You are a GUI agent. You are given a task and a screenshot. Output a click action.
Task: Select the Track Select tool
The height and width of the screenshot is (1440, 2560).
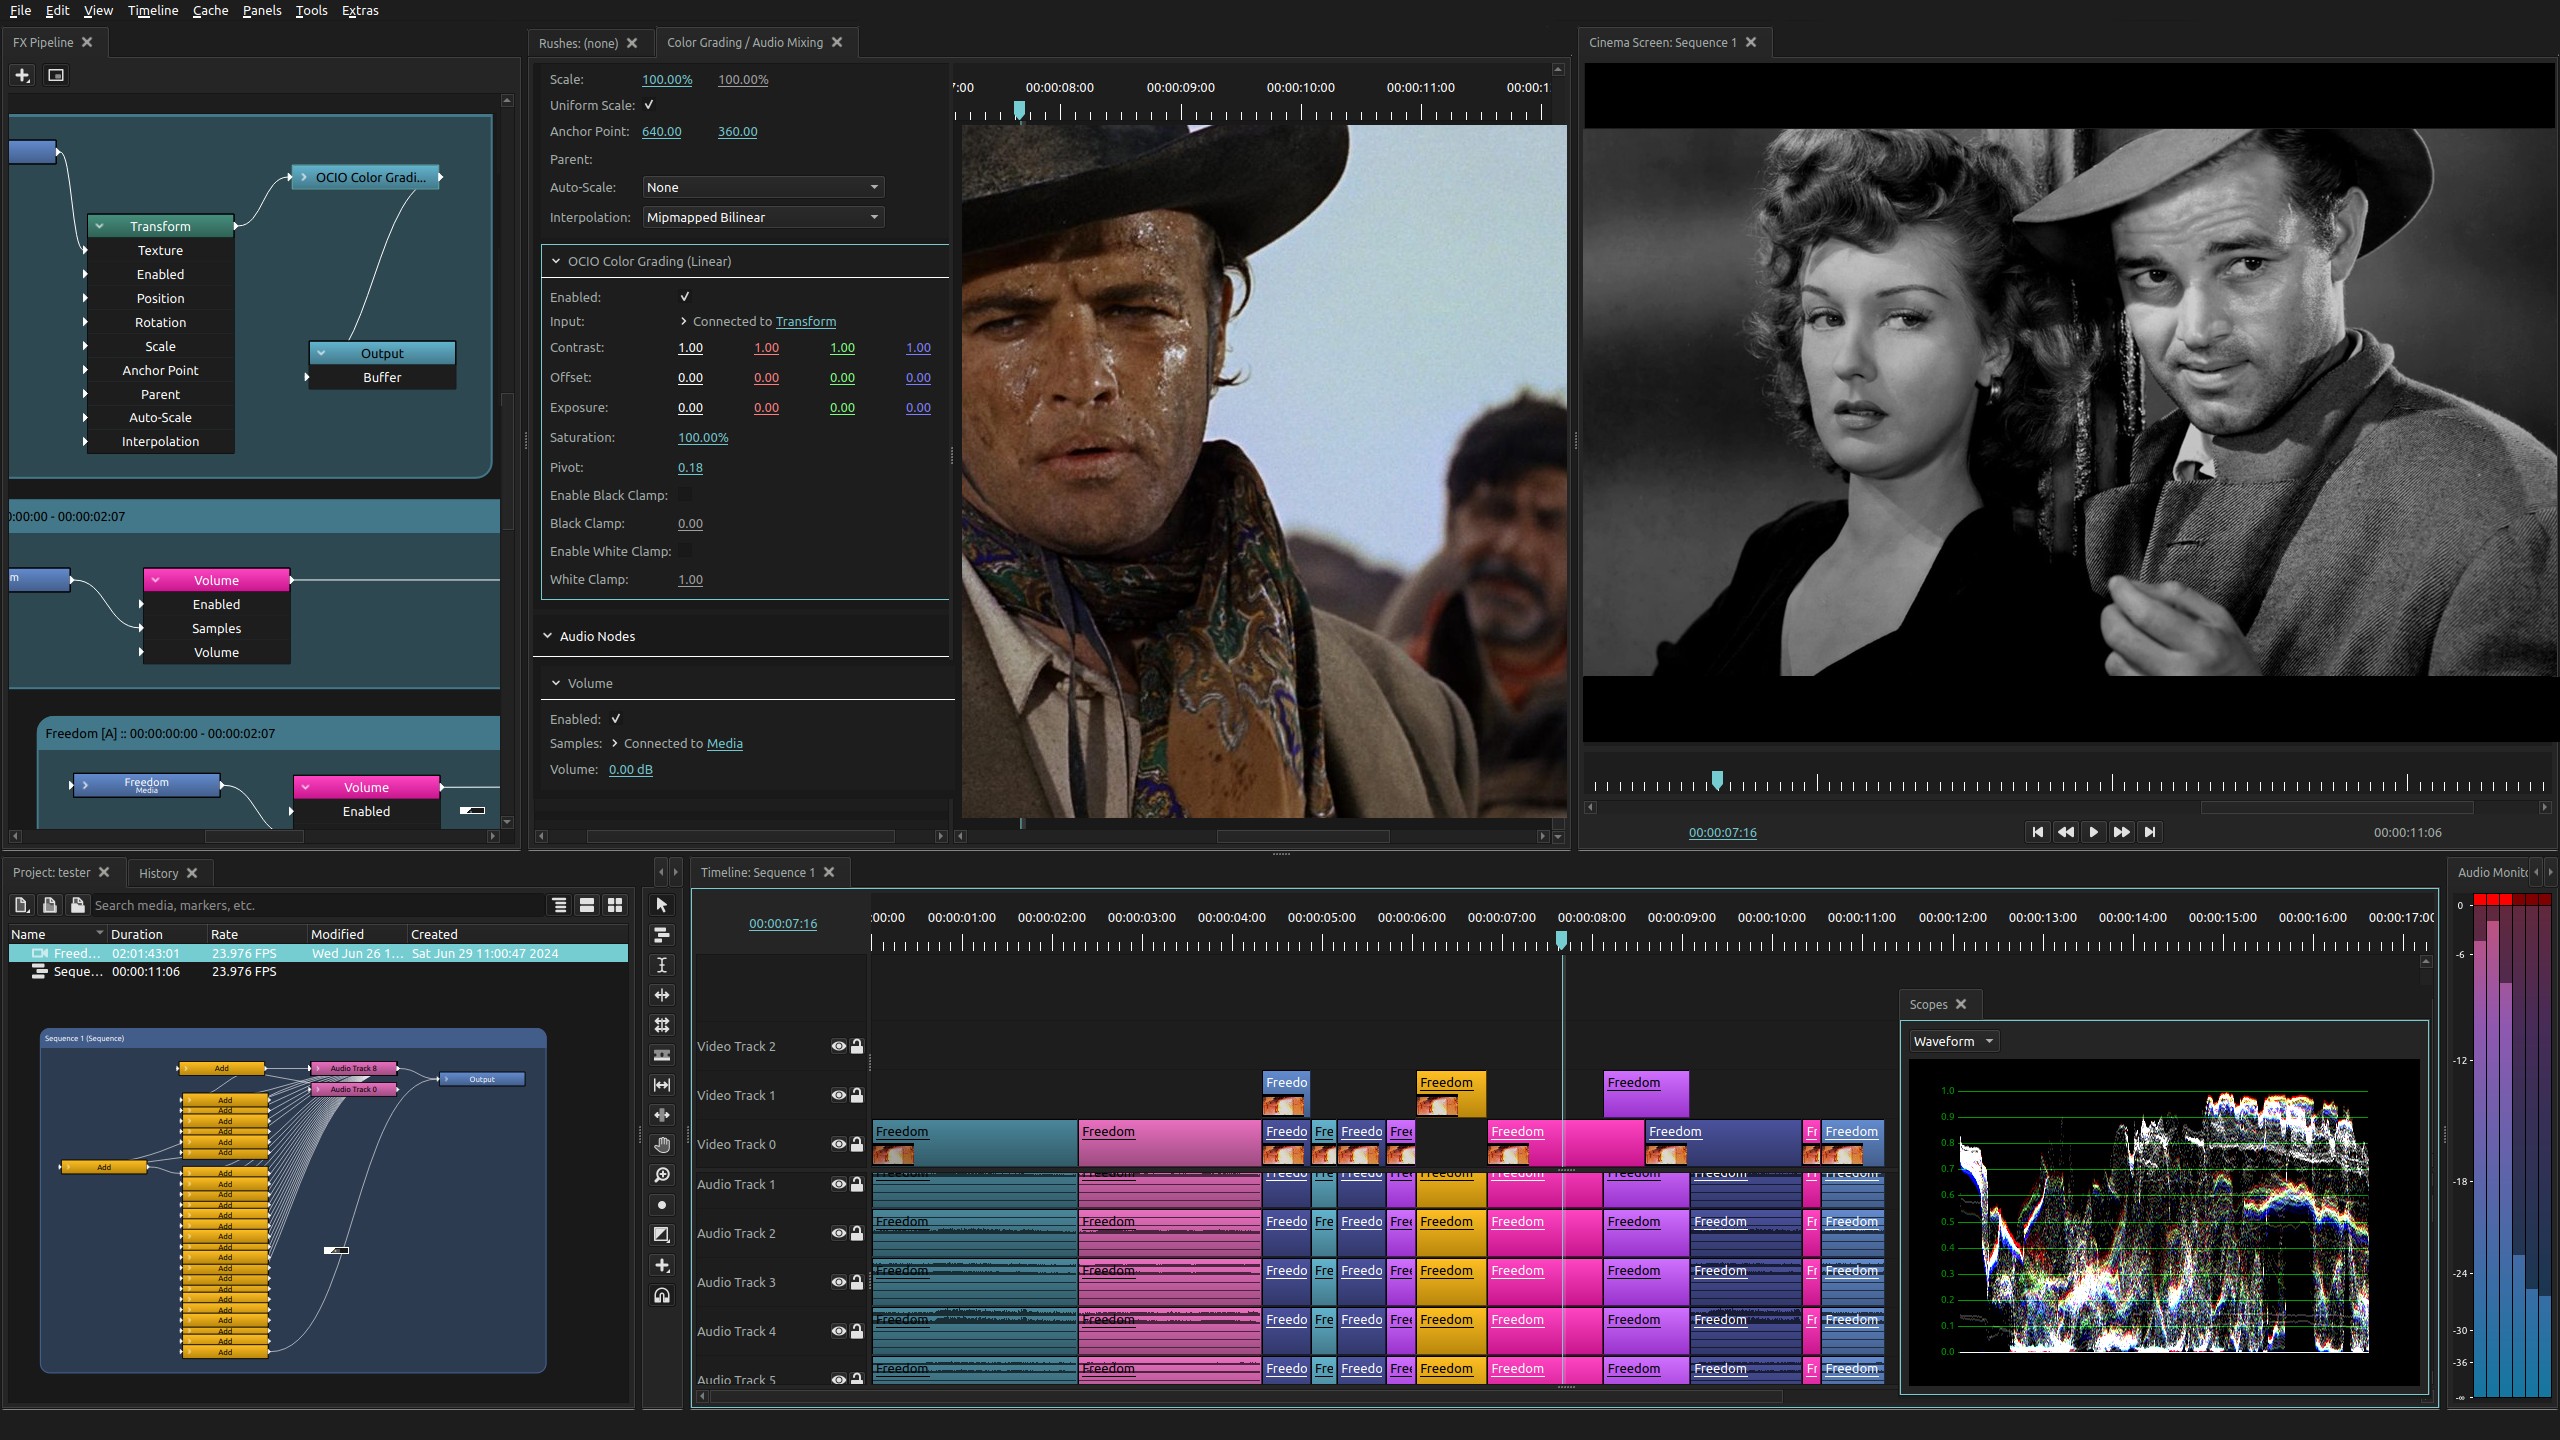[x=661, y=935]
